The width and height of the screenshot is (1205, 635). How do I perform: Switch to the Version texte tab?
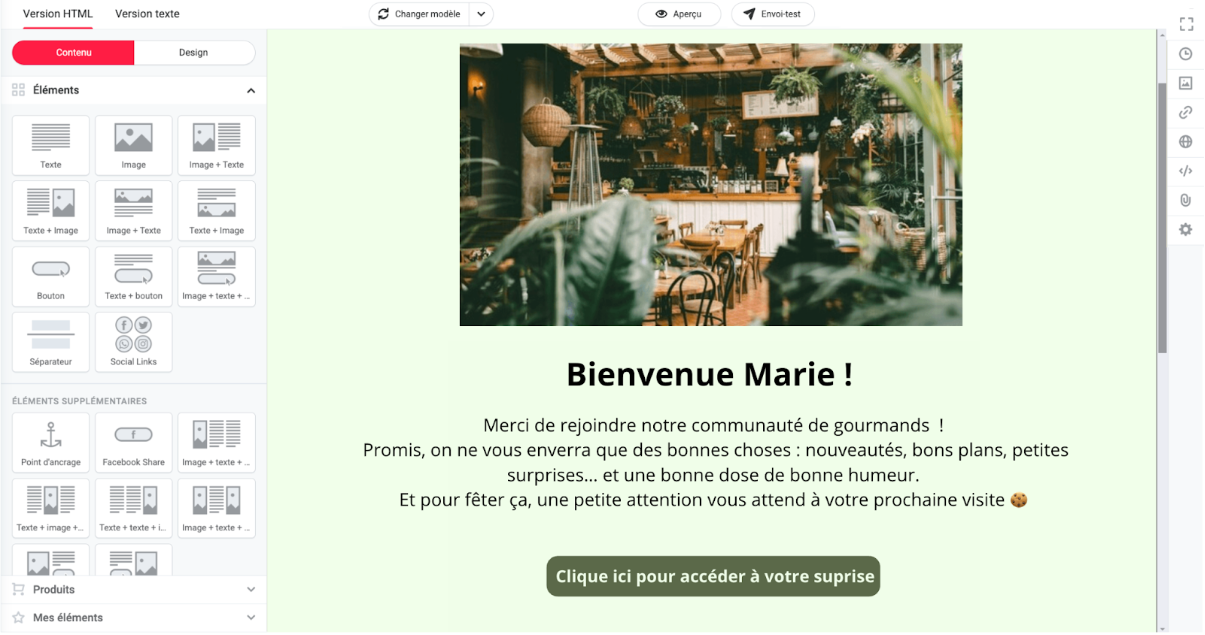click(147, 14)
